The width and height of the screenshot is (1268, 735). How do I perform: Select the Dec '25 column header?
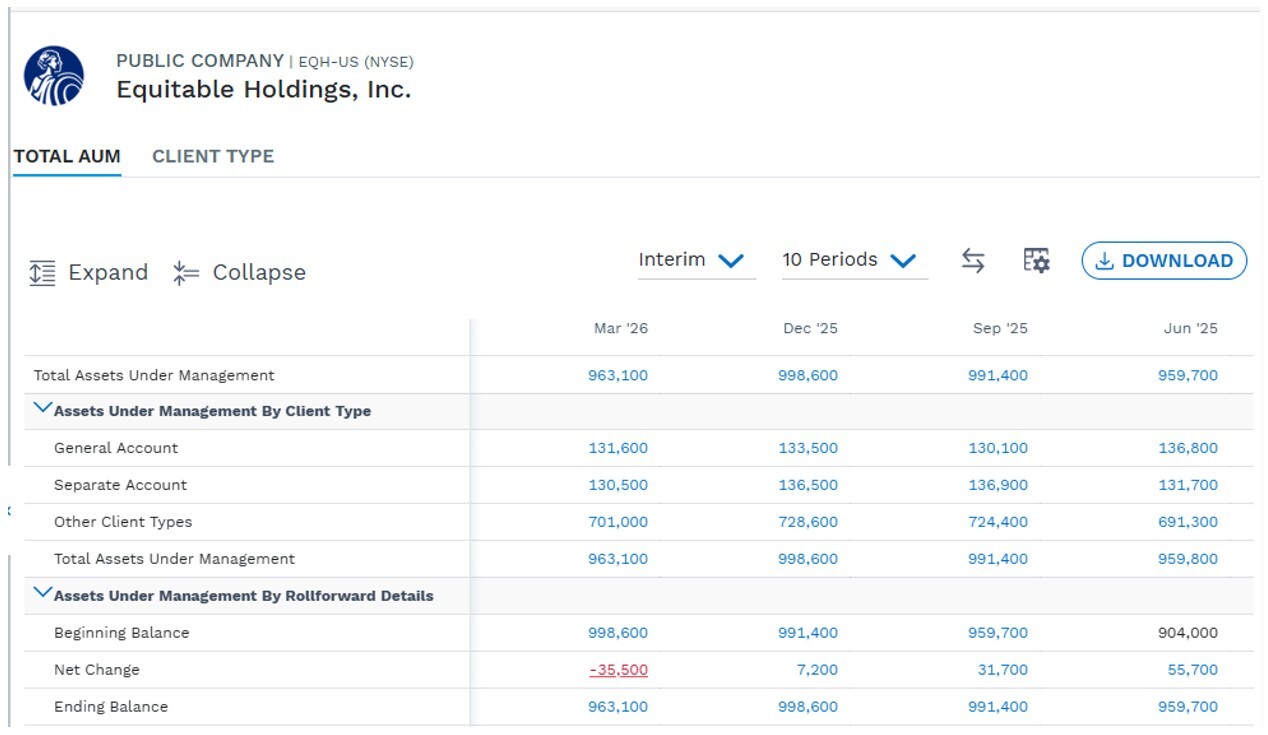point(811,329)
